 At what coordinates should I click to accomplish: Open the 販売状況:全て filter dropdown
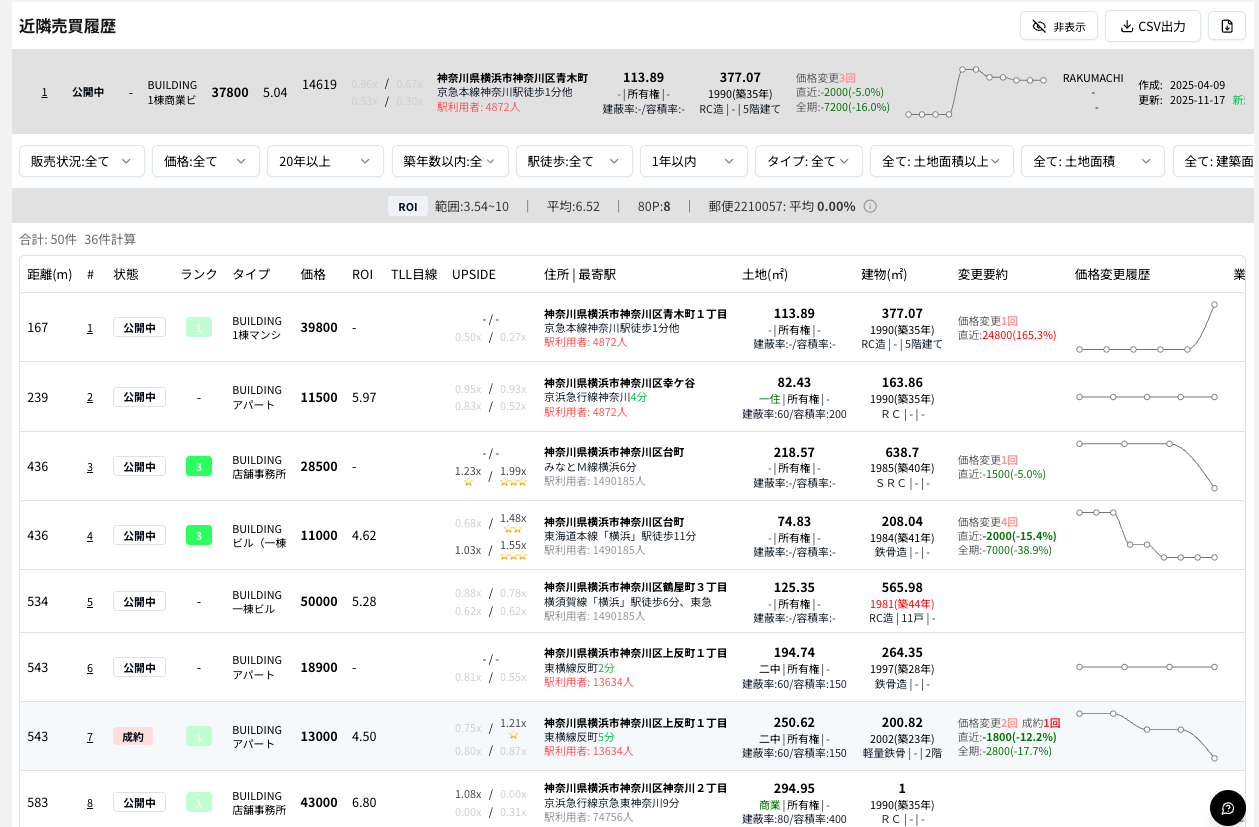click(x=81, y=160)
